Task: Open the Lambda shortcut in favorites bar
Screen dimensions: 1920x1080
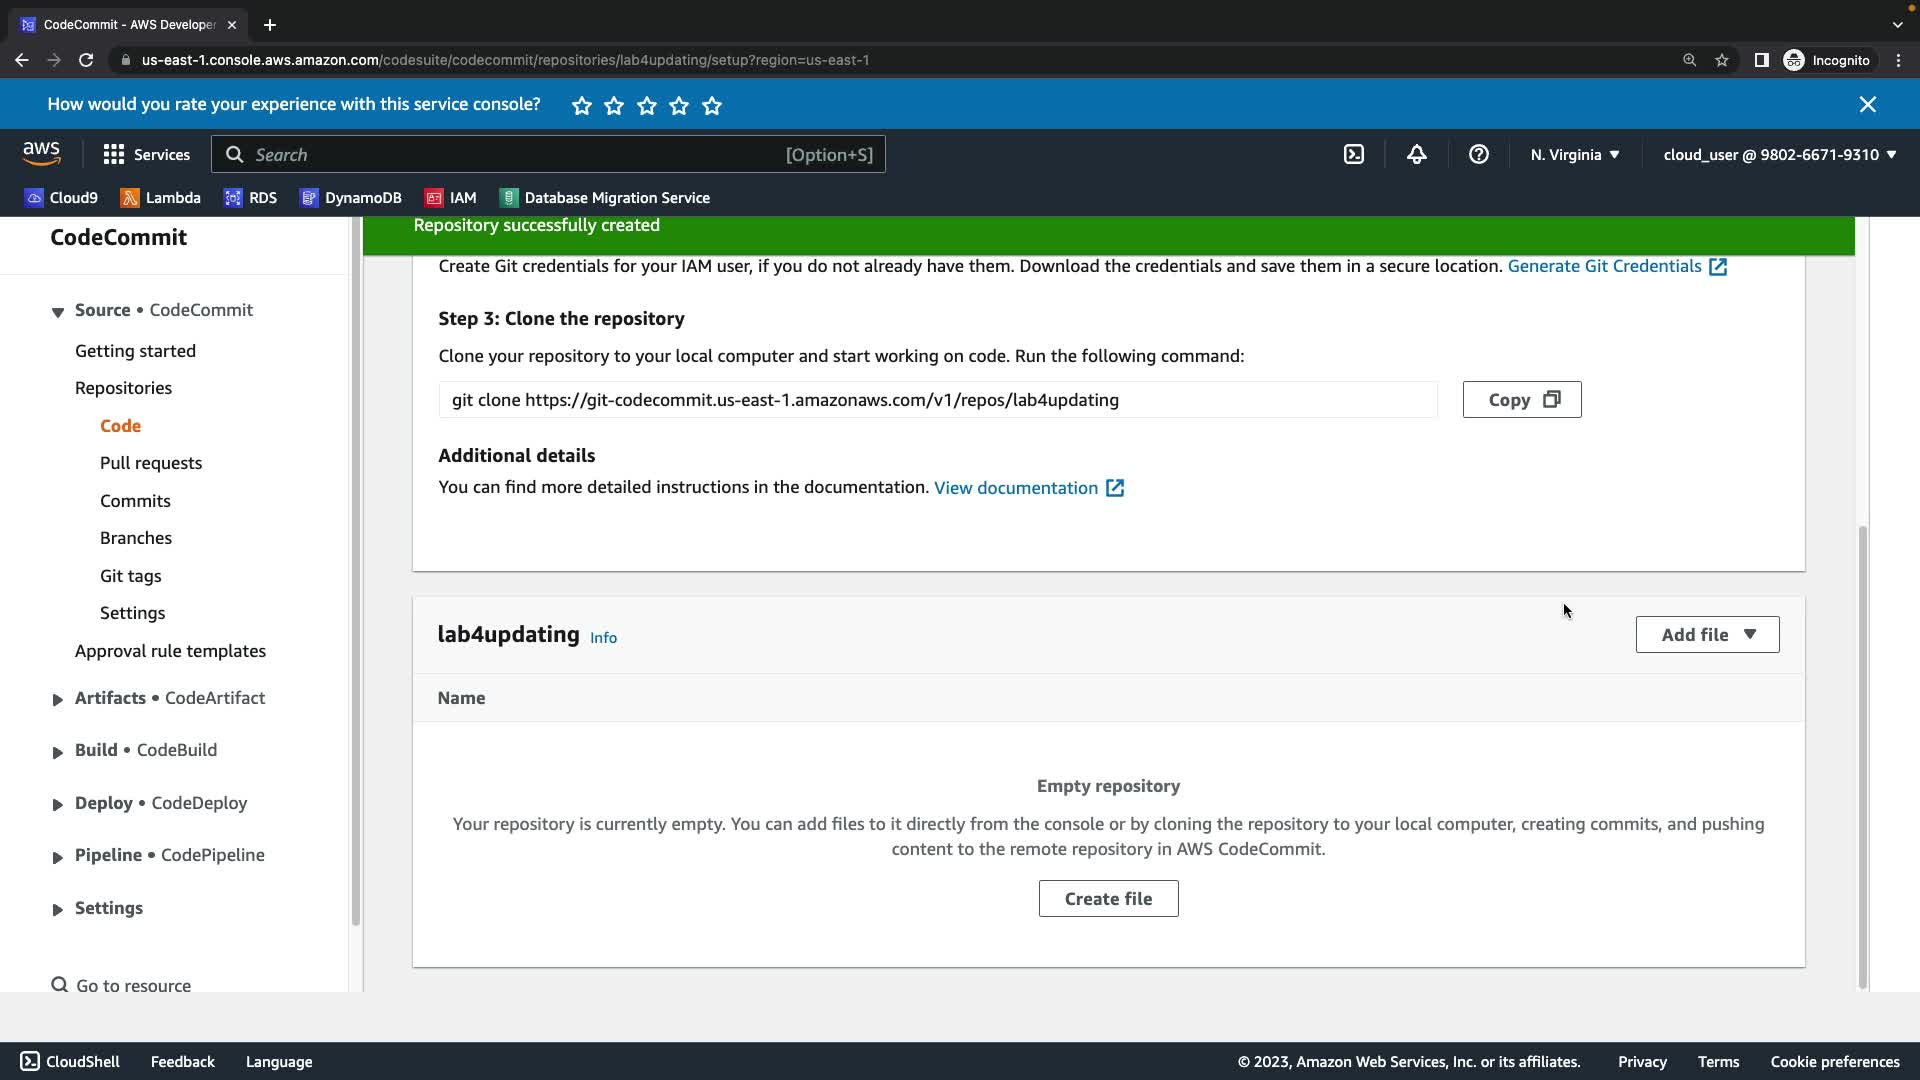Action: pos(160,198)
